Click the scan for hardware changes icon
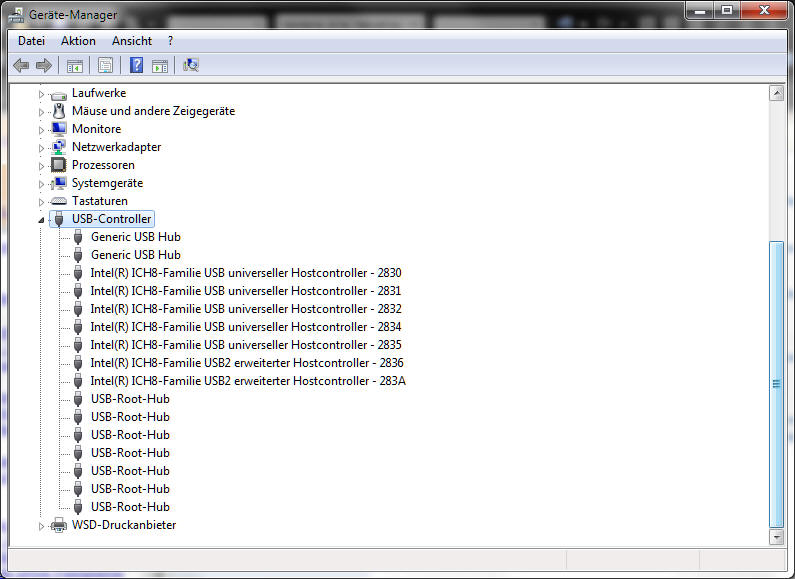 pos(191,65)
